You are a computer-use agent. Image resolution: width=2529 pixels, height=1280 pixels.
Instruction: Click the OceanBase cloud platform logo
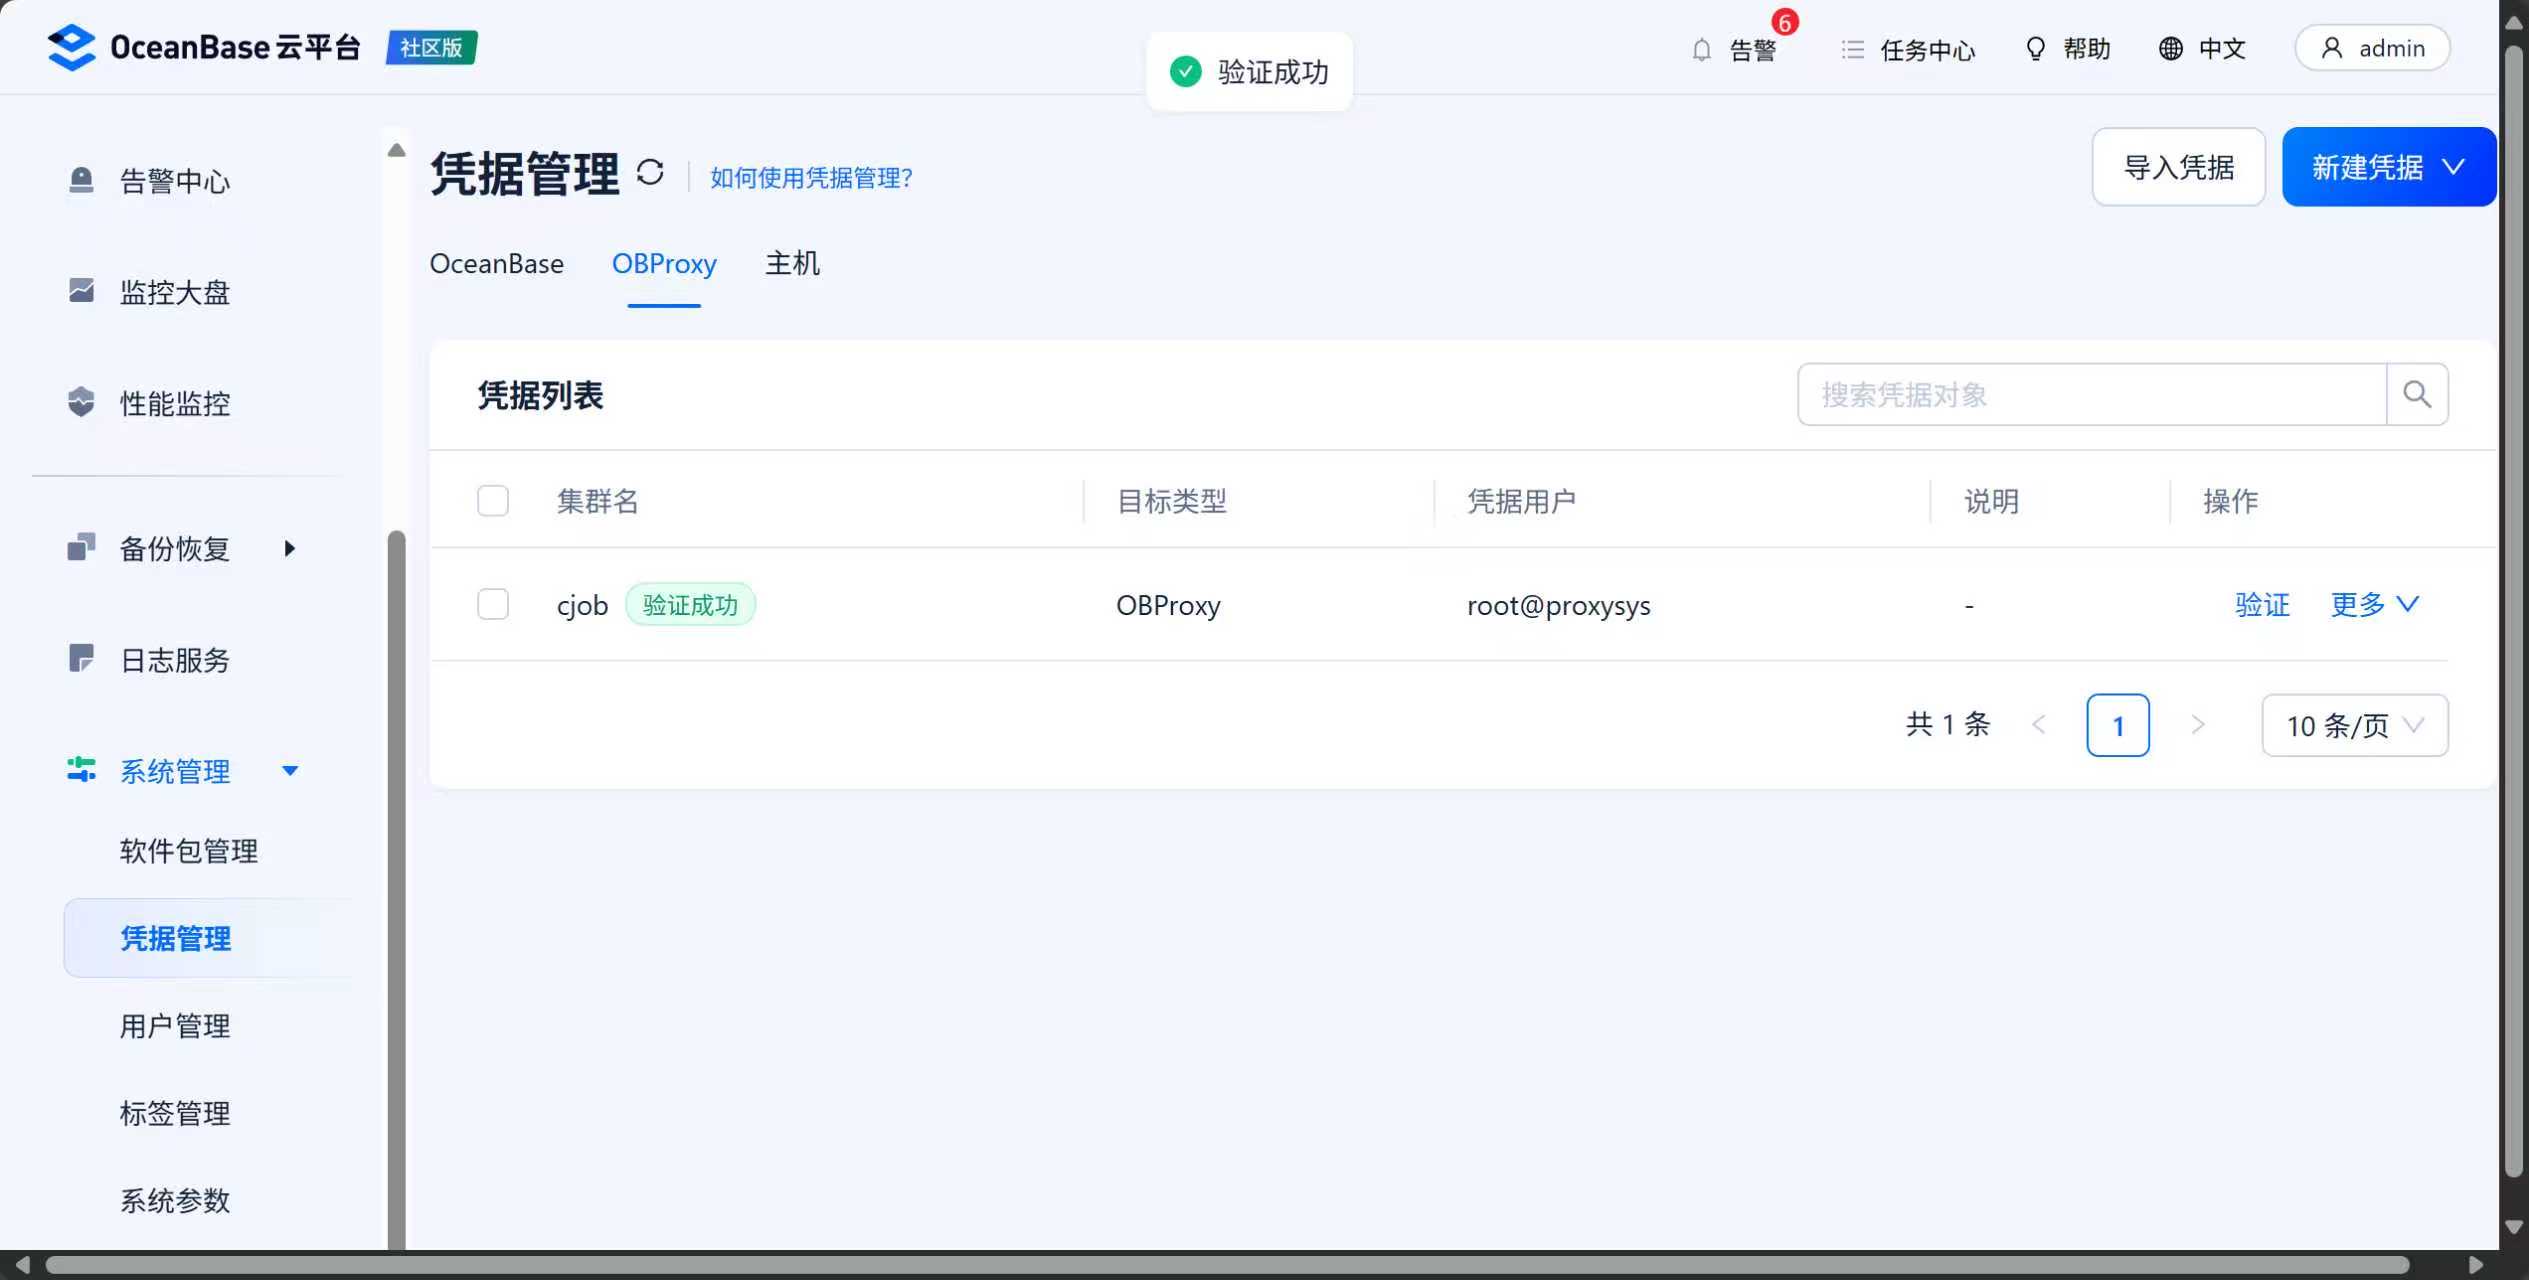(x=204, y=47)
